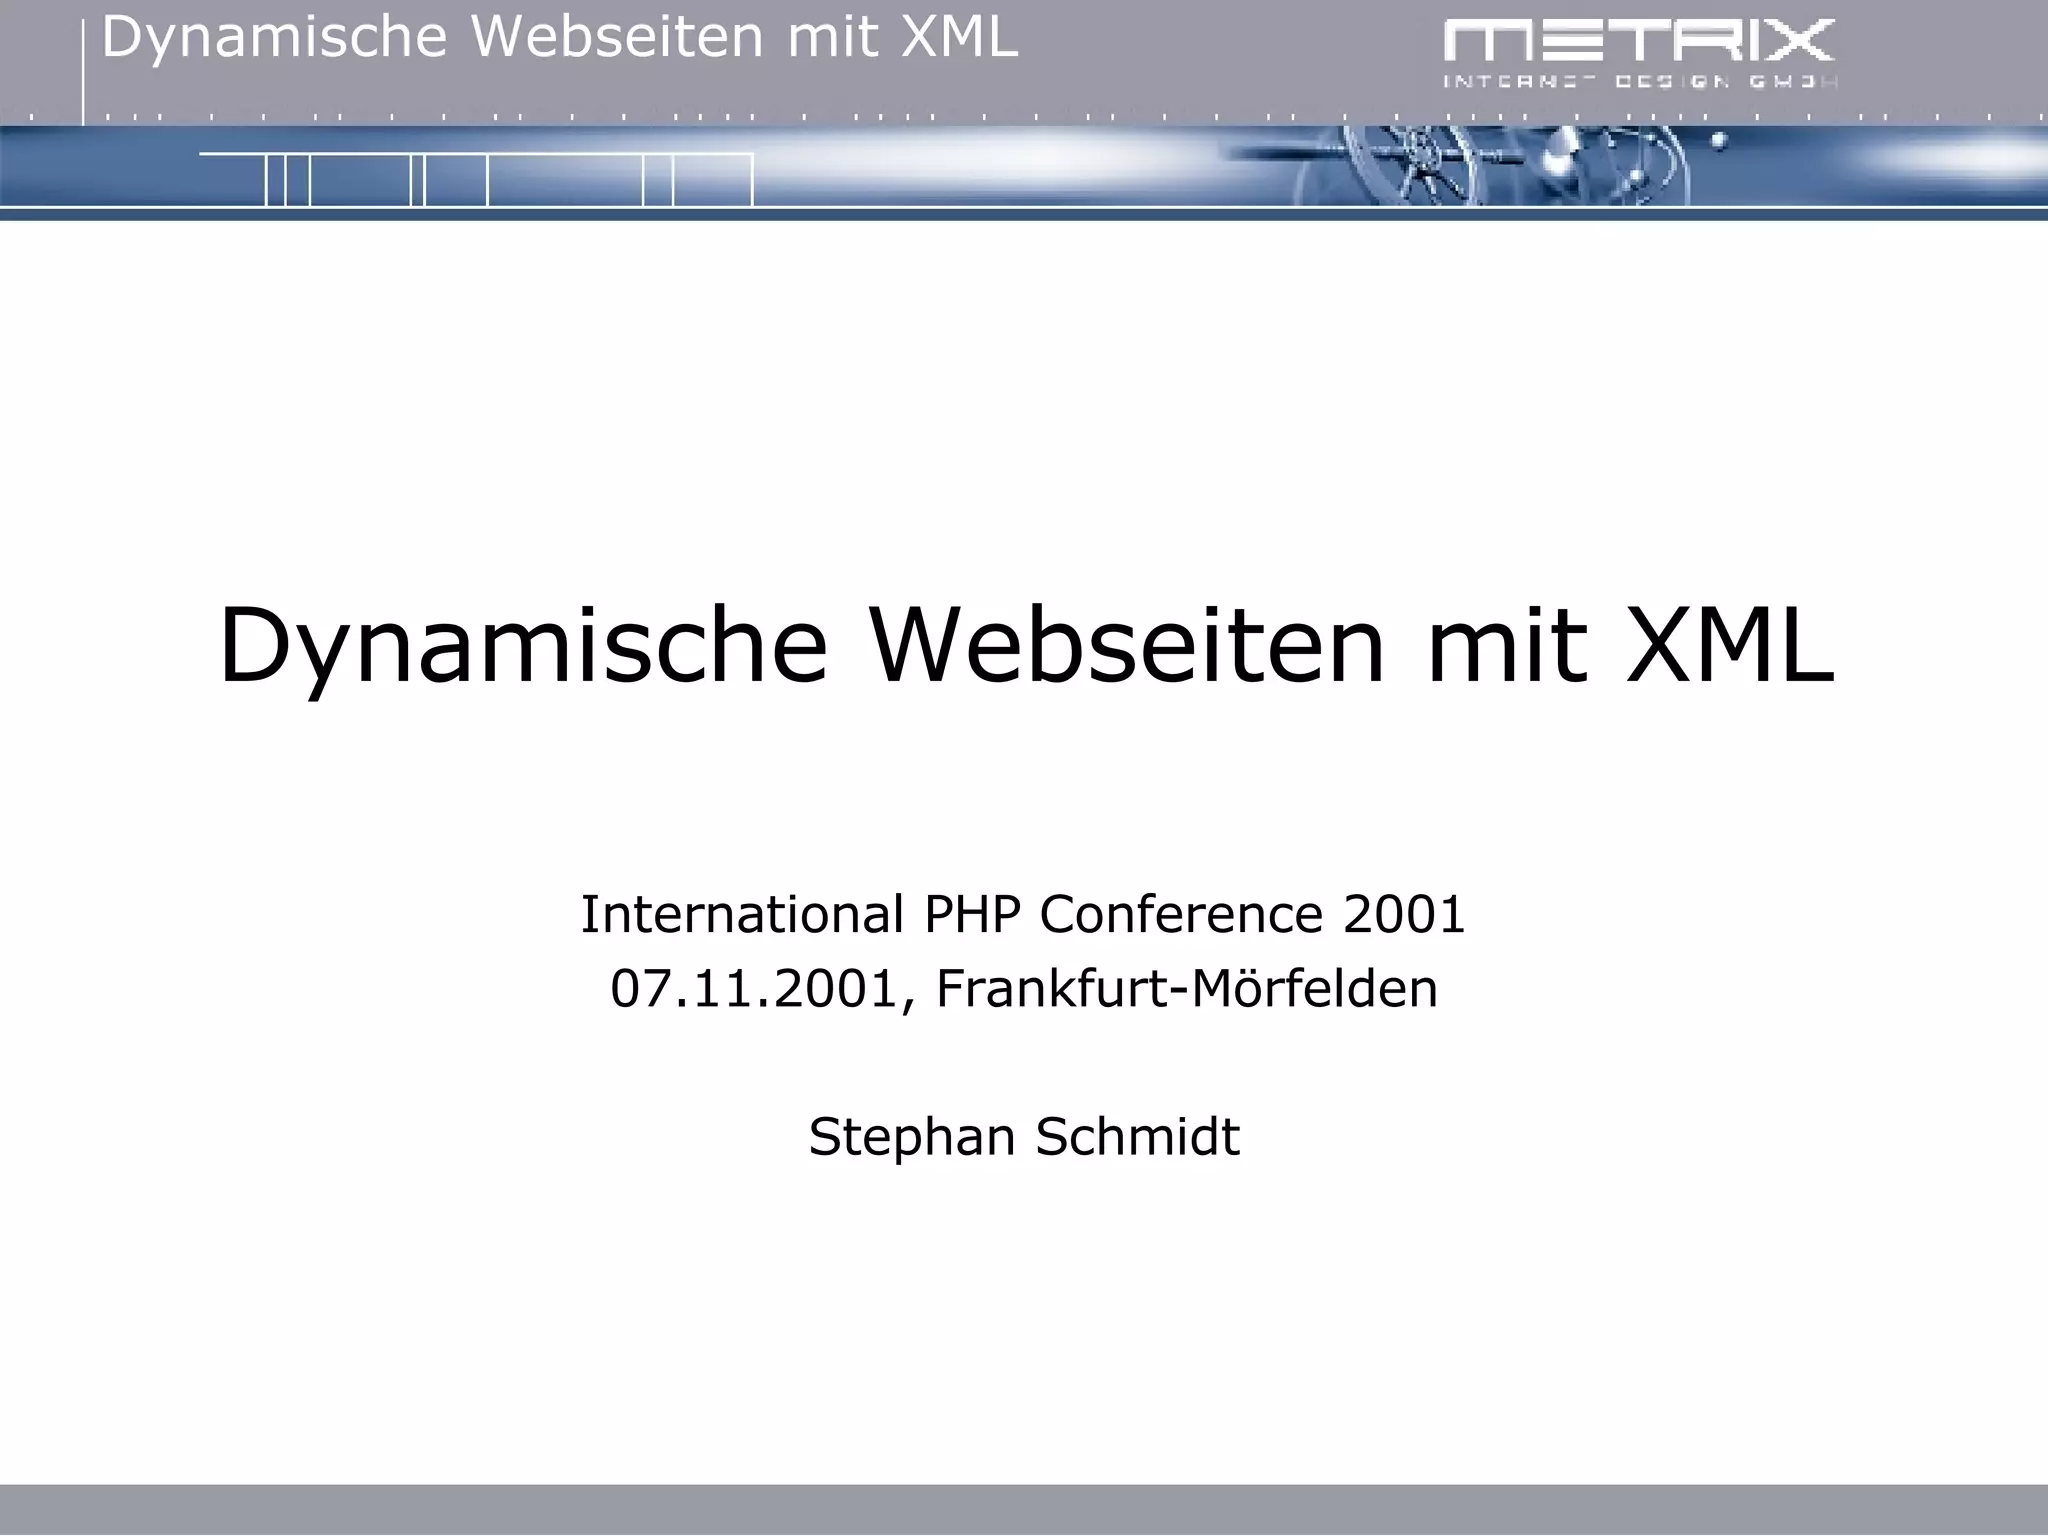Select the word 'Dynamische' in the large title

click(522, 645)
